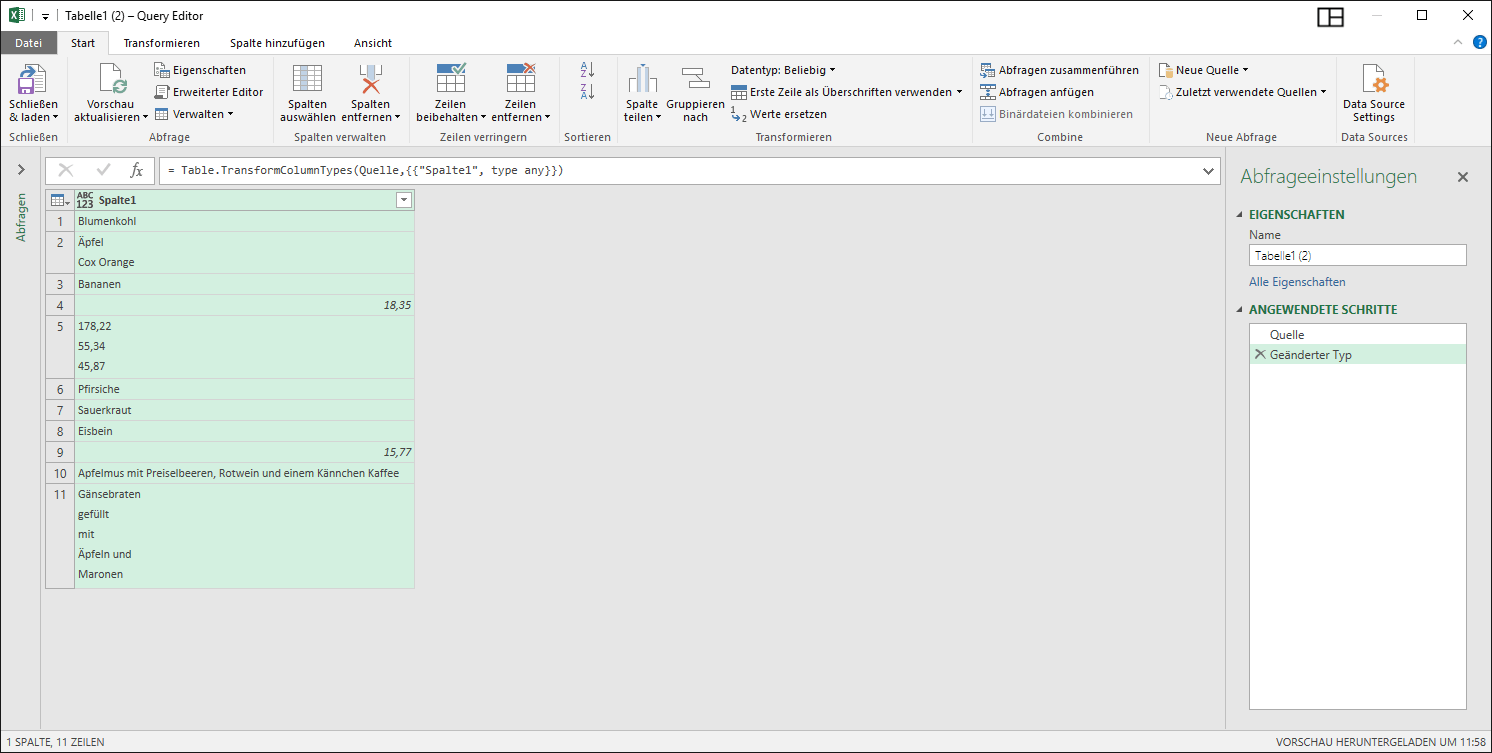Click the Alle Eigenschaften link
The image size is (1492, 753).
pos(1297,282)
